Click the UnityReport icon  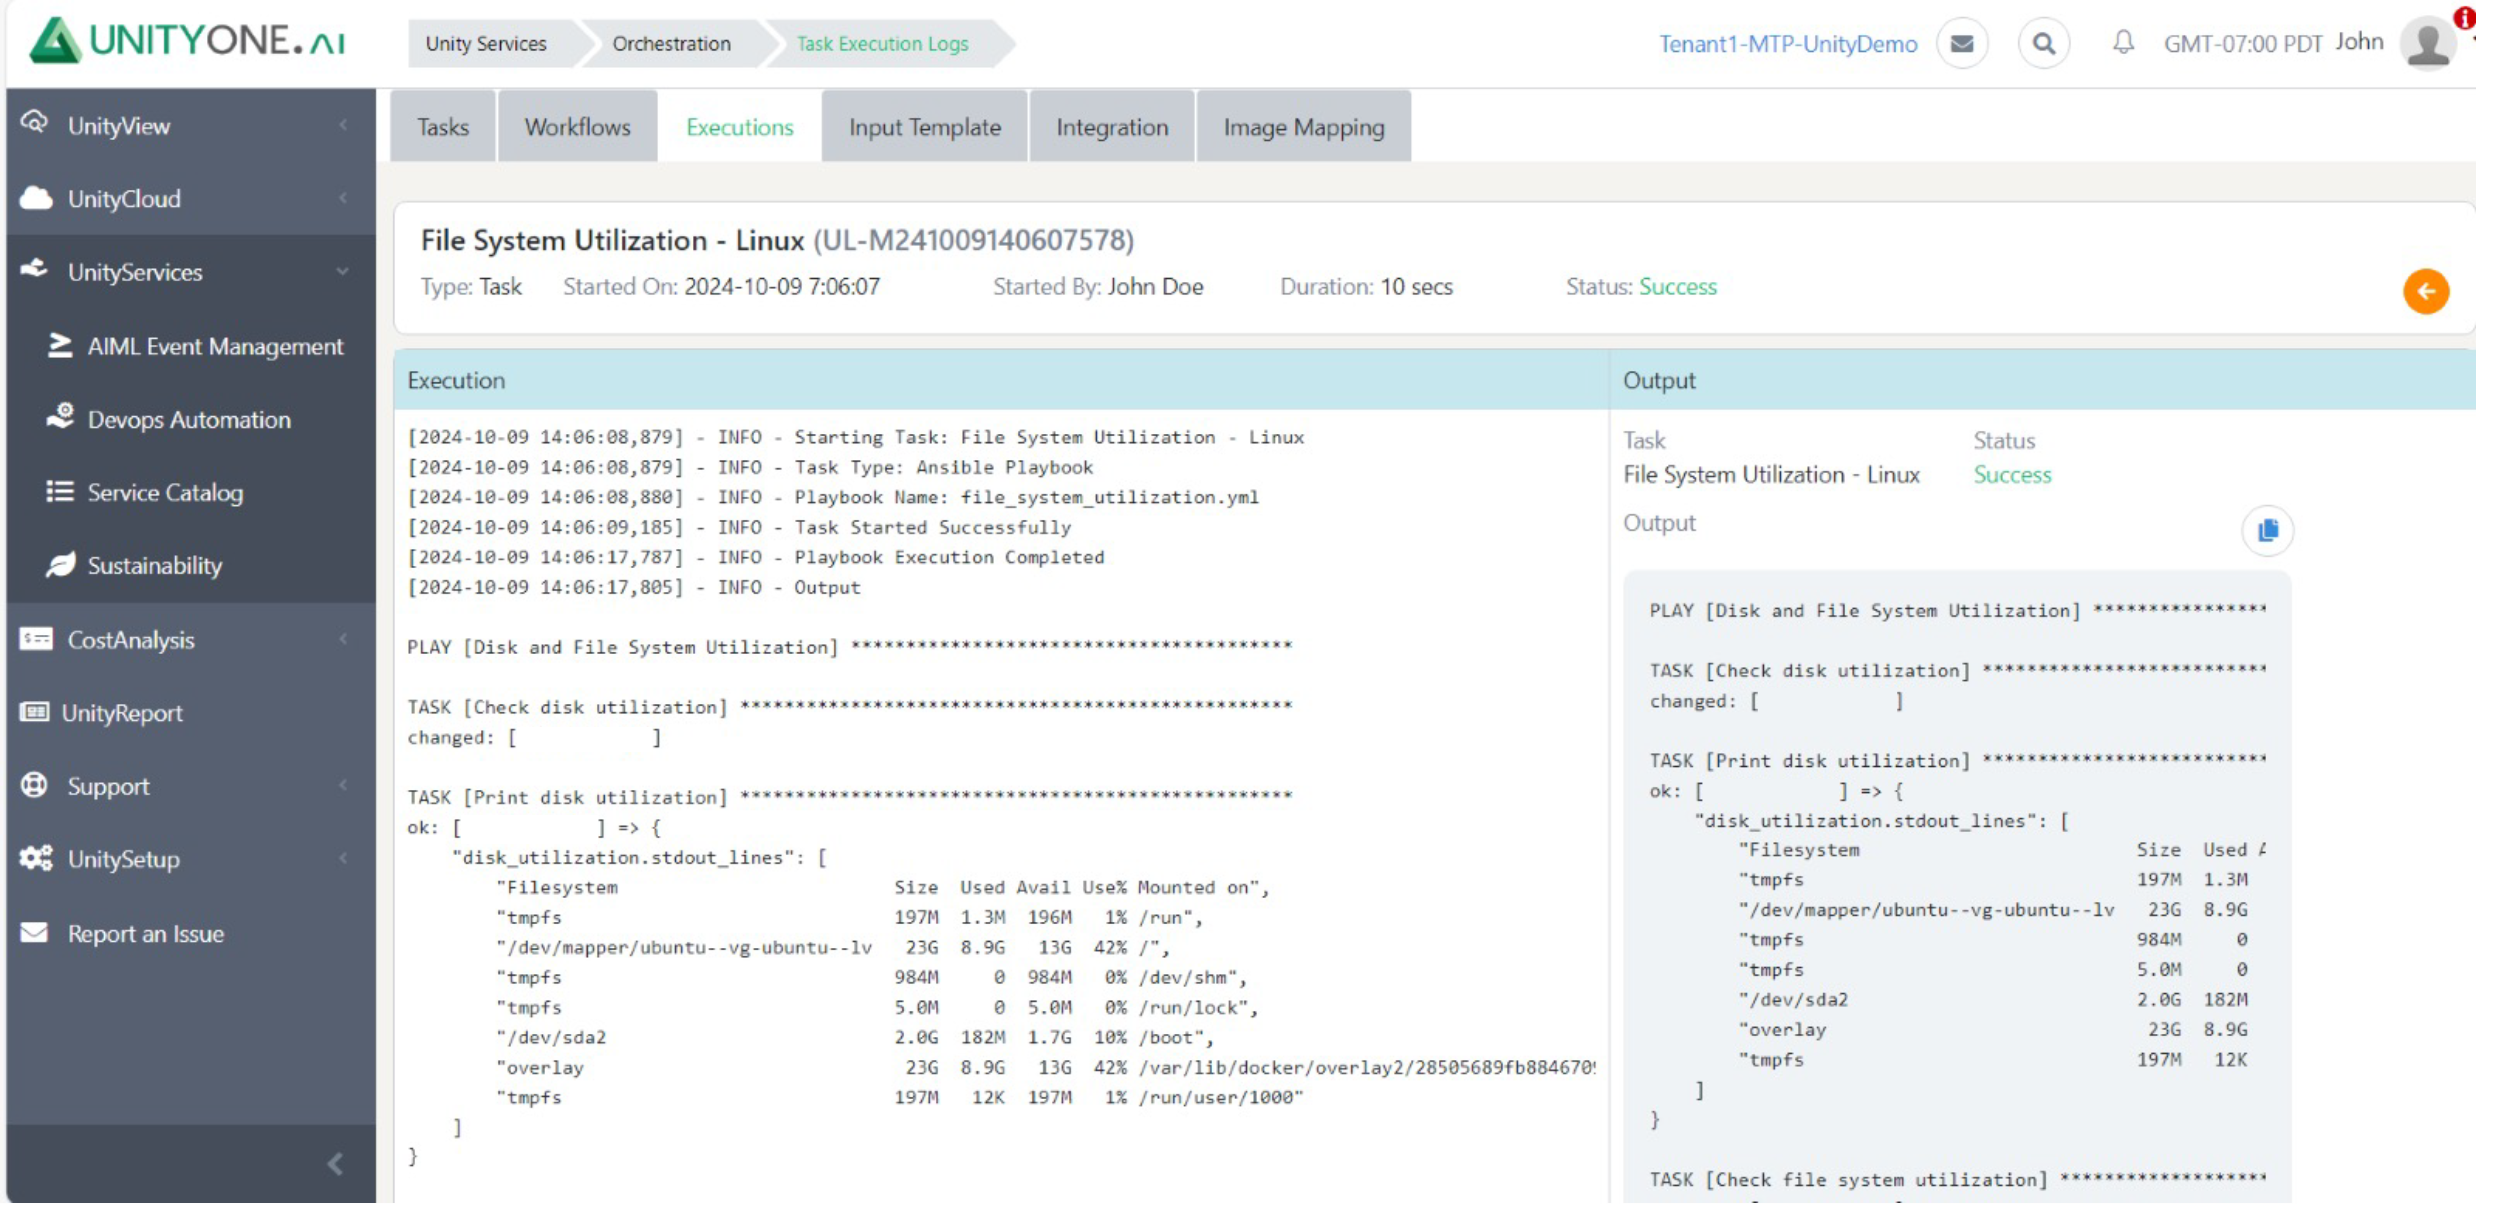(x=34, y=712)
